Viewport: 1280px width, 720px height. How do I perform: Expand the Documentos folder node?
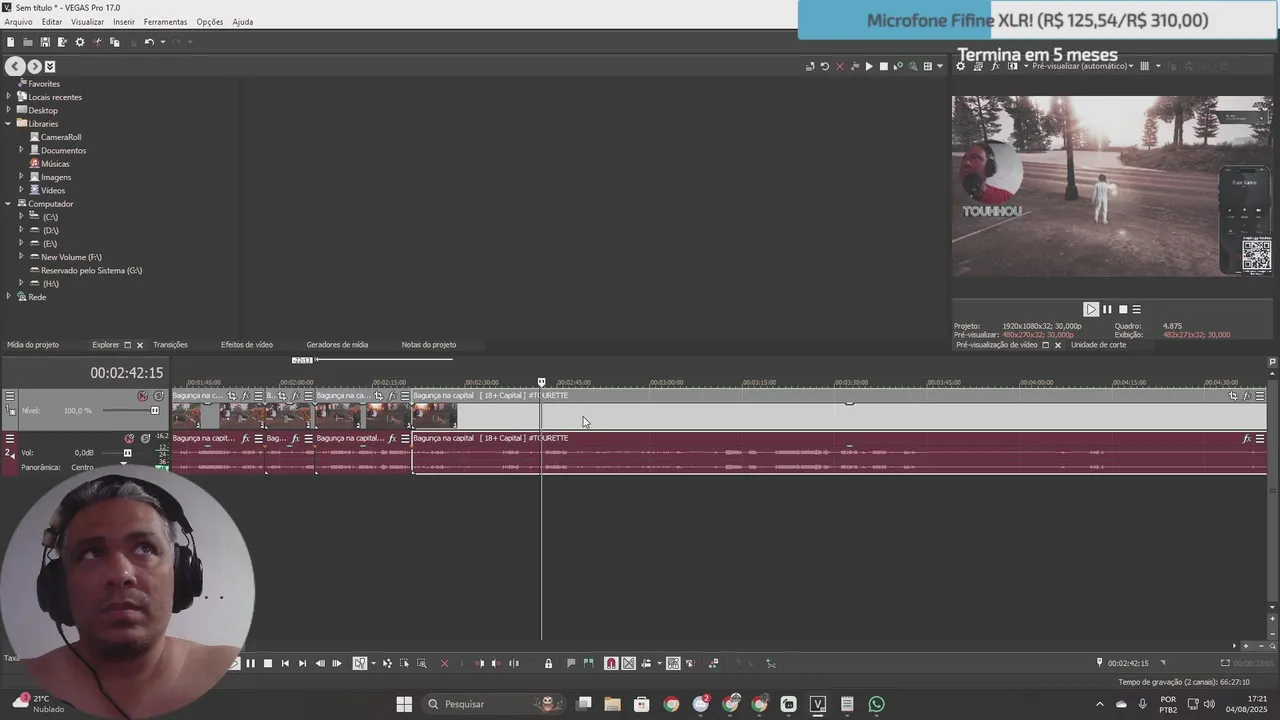[21, 150]
